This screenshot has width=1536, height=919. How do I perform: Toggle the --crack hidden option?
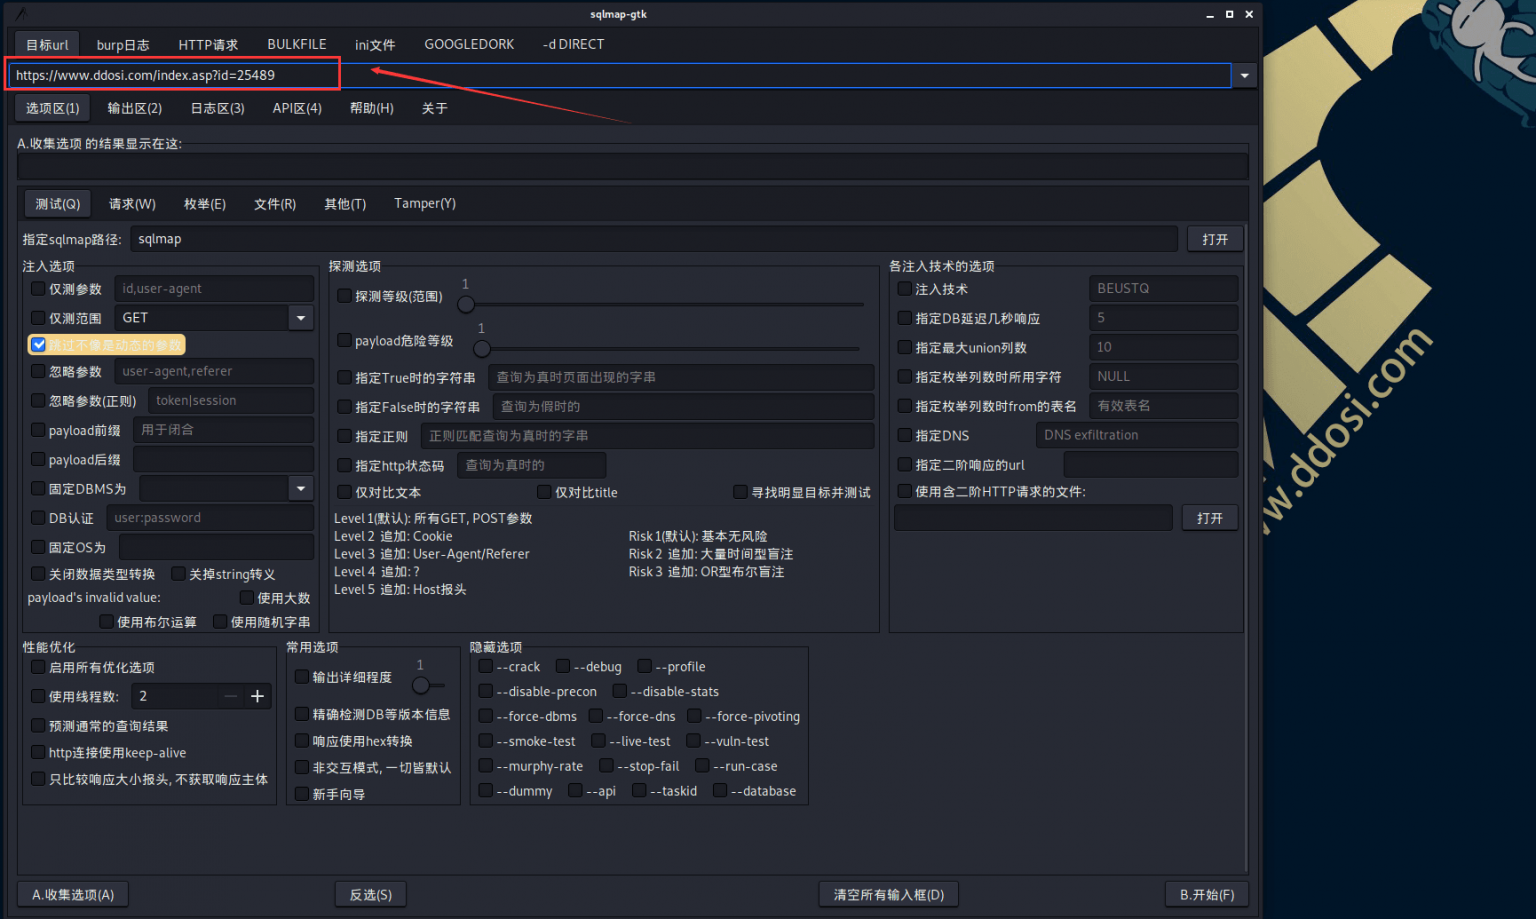pyautogui.click(x=486, y=667)
